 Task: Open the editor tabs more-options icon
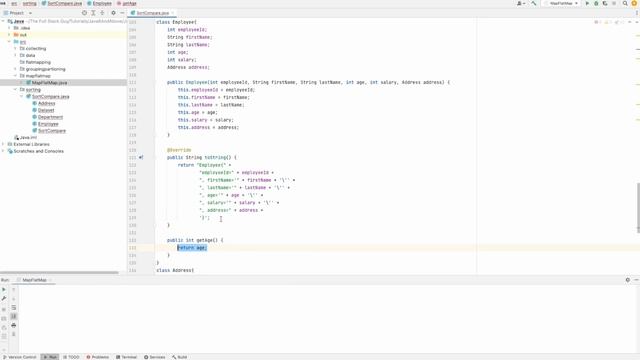[x=636, y=13]
